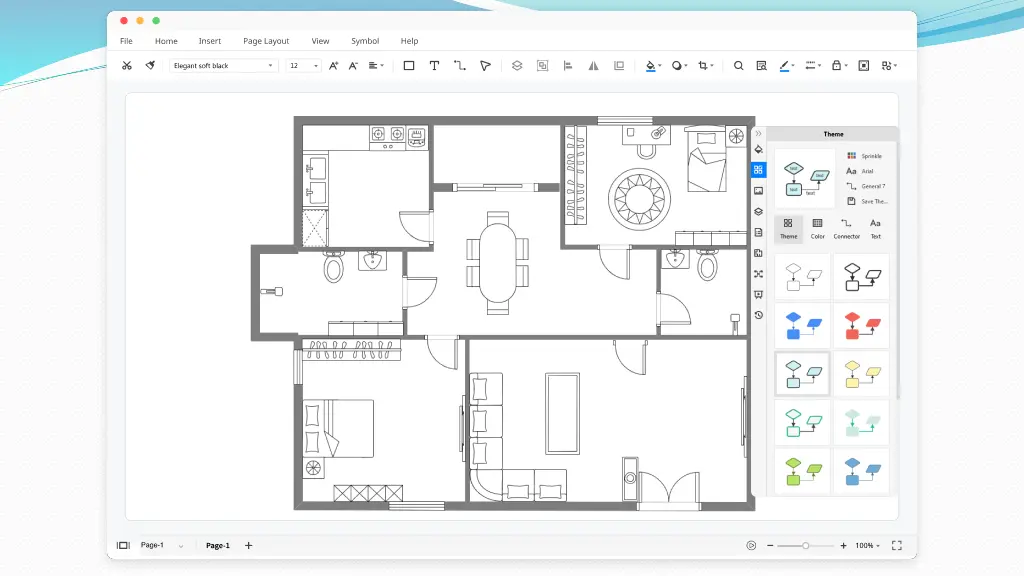Click the format painter brush icon
Screen dimensions: 1024x576
[150, 66]
